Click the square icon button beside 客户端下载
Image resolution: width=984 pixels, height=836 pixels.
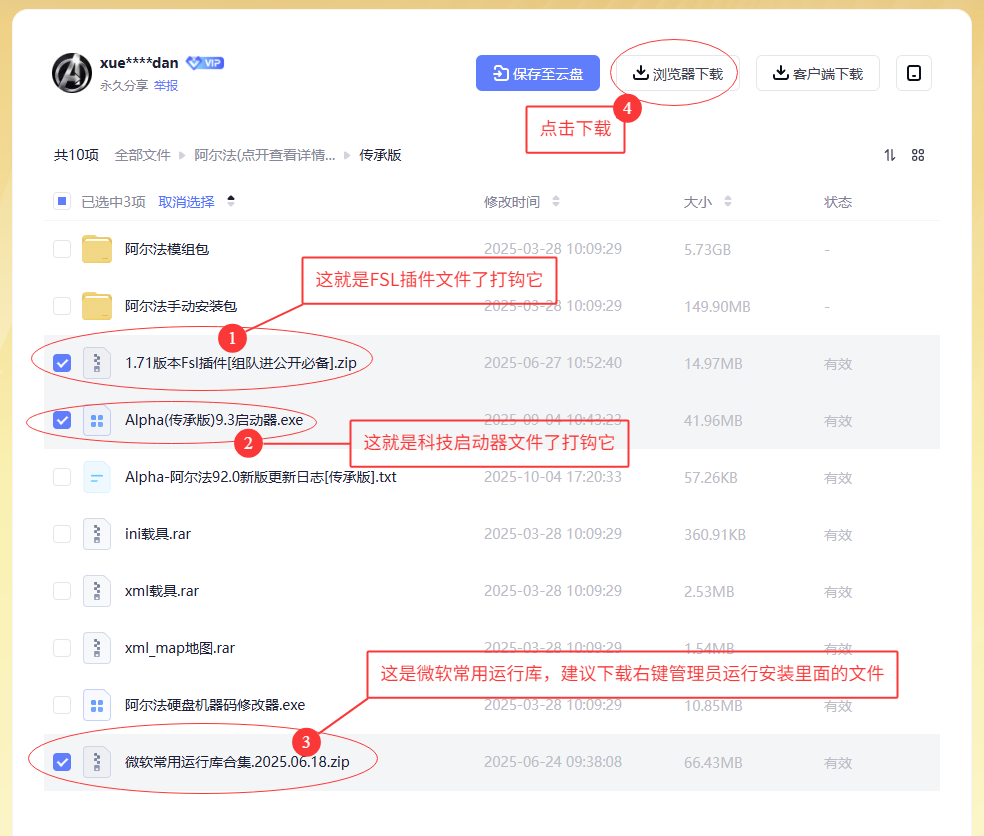tap(914, 73)
